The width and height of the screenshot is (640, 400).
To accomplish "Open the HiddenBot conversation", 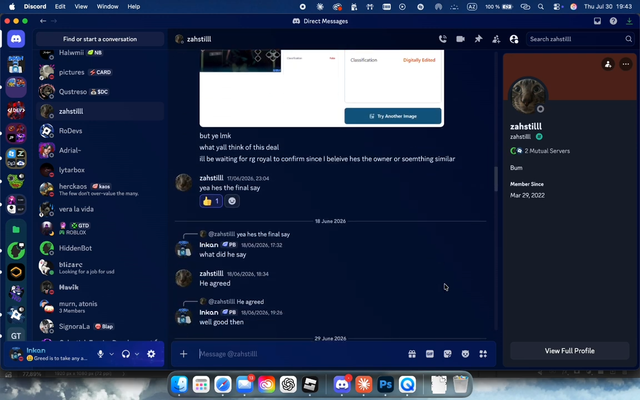I will tap(100, 248).
